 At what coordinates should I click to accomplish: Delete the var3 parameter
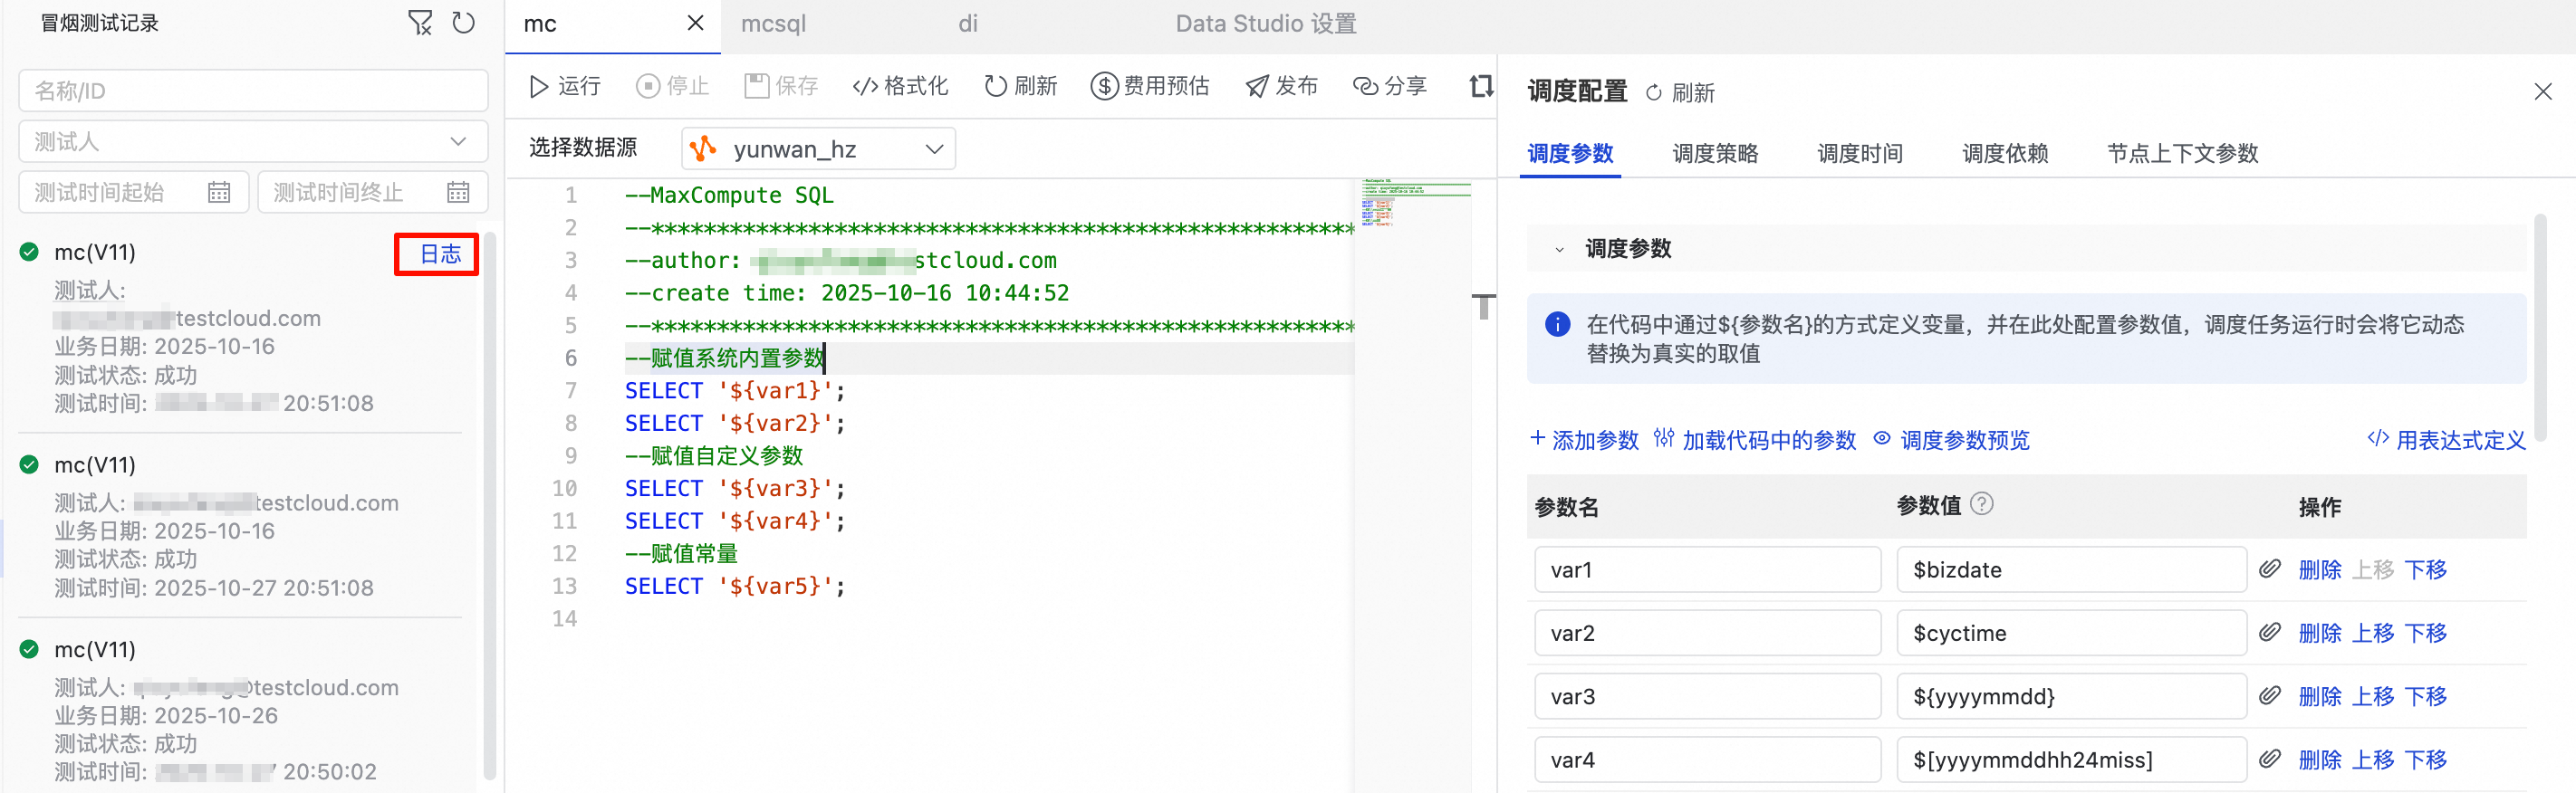coord(2320,696)
